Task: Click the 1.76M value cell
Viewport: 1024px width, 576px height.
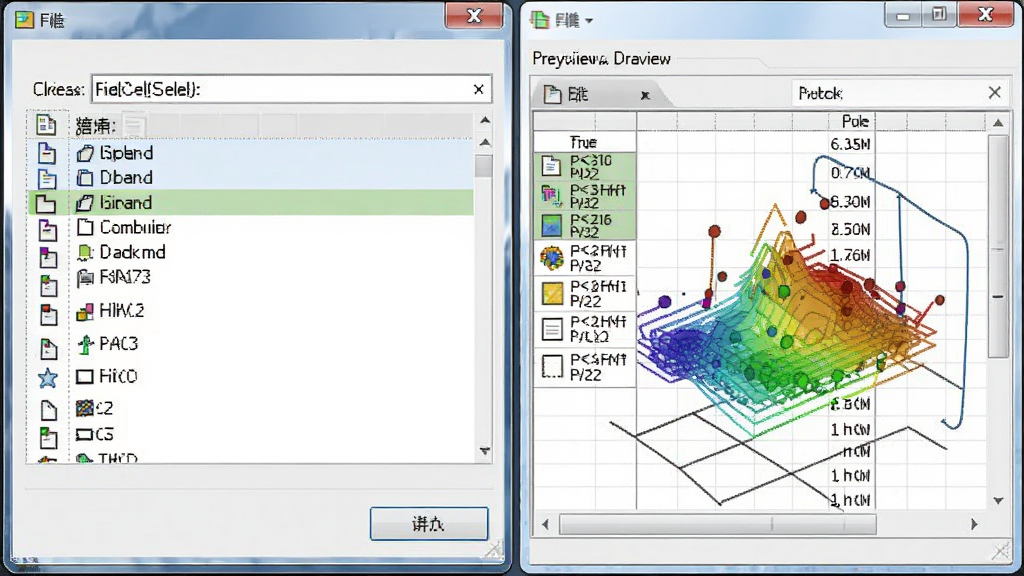Action: (x=850, y=255)
